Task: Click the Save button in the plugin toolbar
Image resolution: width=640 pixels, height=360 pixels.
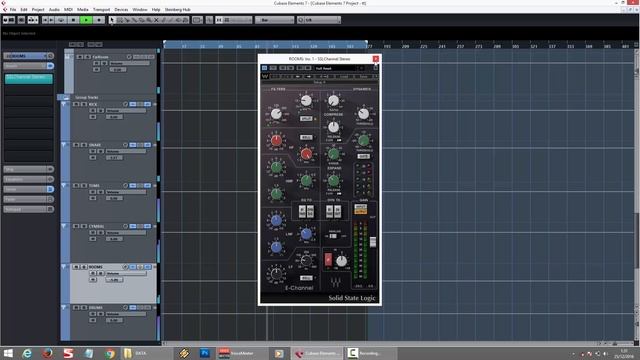Action: [363, 76]
